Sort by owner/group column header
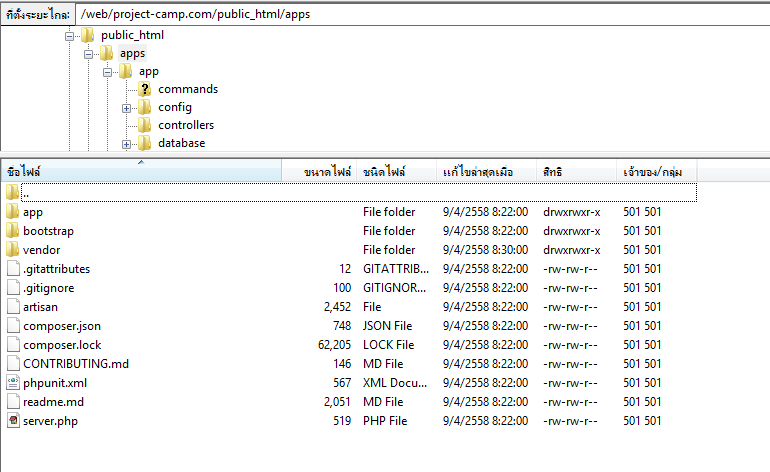 tap(657, 171)
